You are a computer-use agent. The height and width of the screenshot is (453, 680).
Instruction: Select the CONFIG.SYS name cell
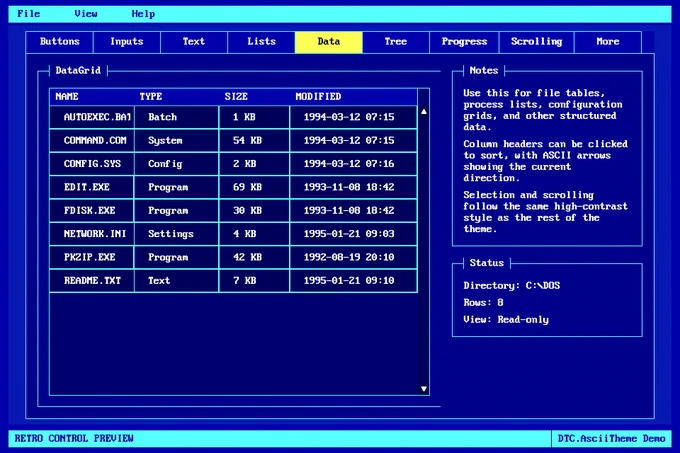click(92, 164)
